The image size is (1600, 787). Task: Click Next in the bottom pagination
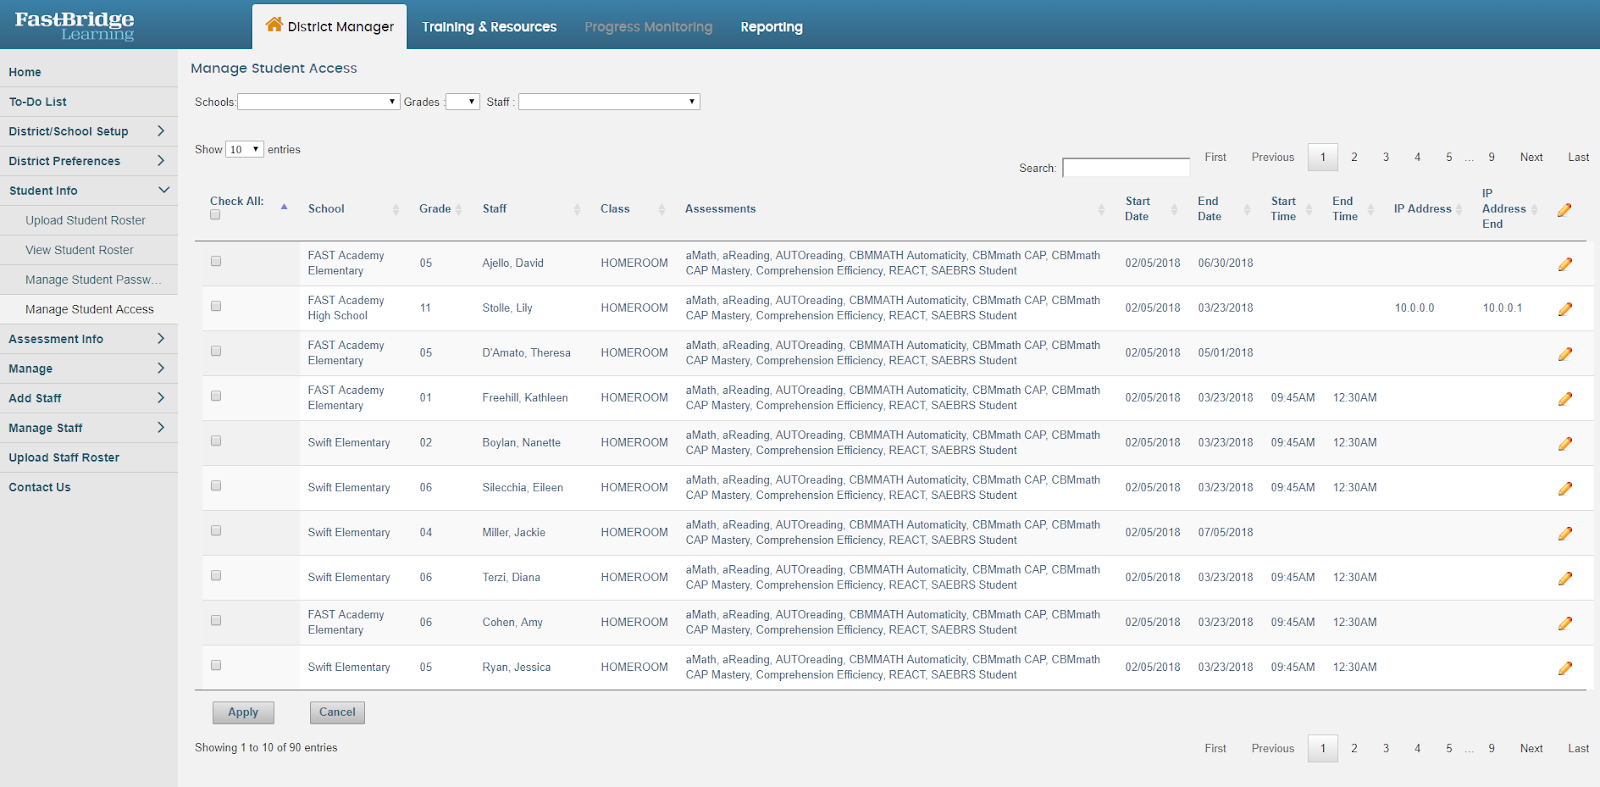click(x=1531, y=748)
